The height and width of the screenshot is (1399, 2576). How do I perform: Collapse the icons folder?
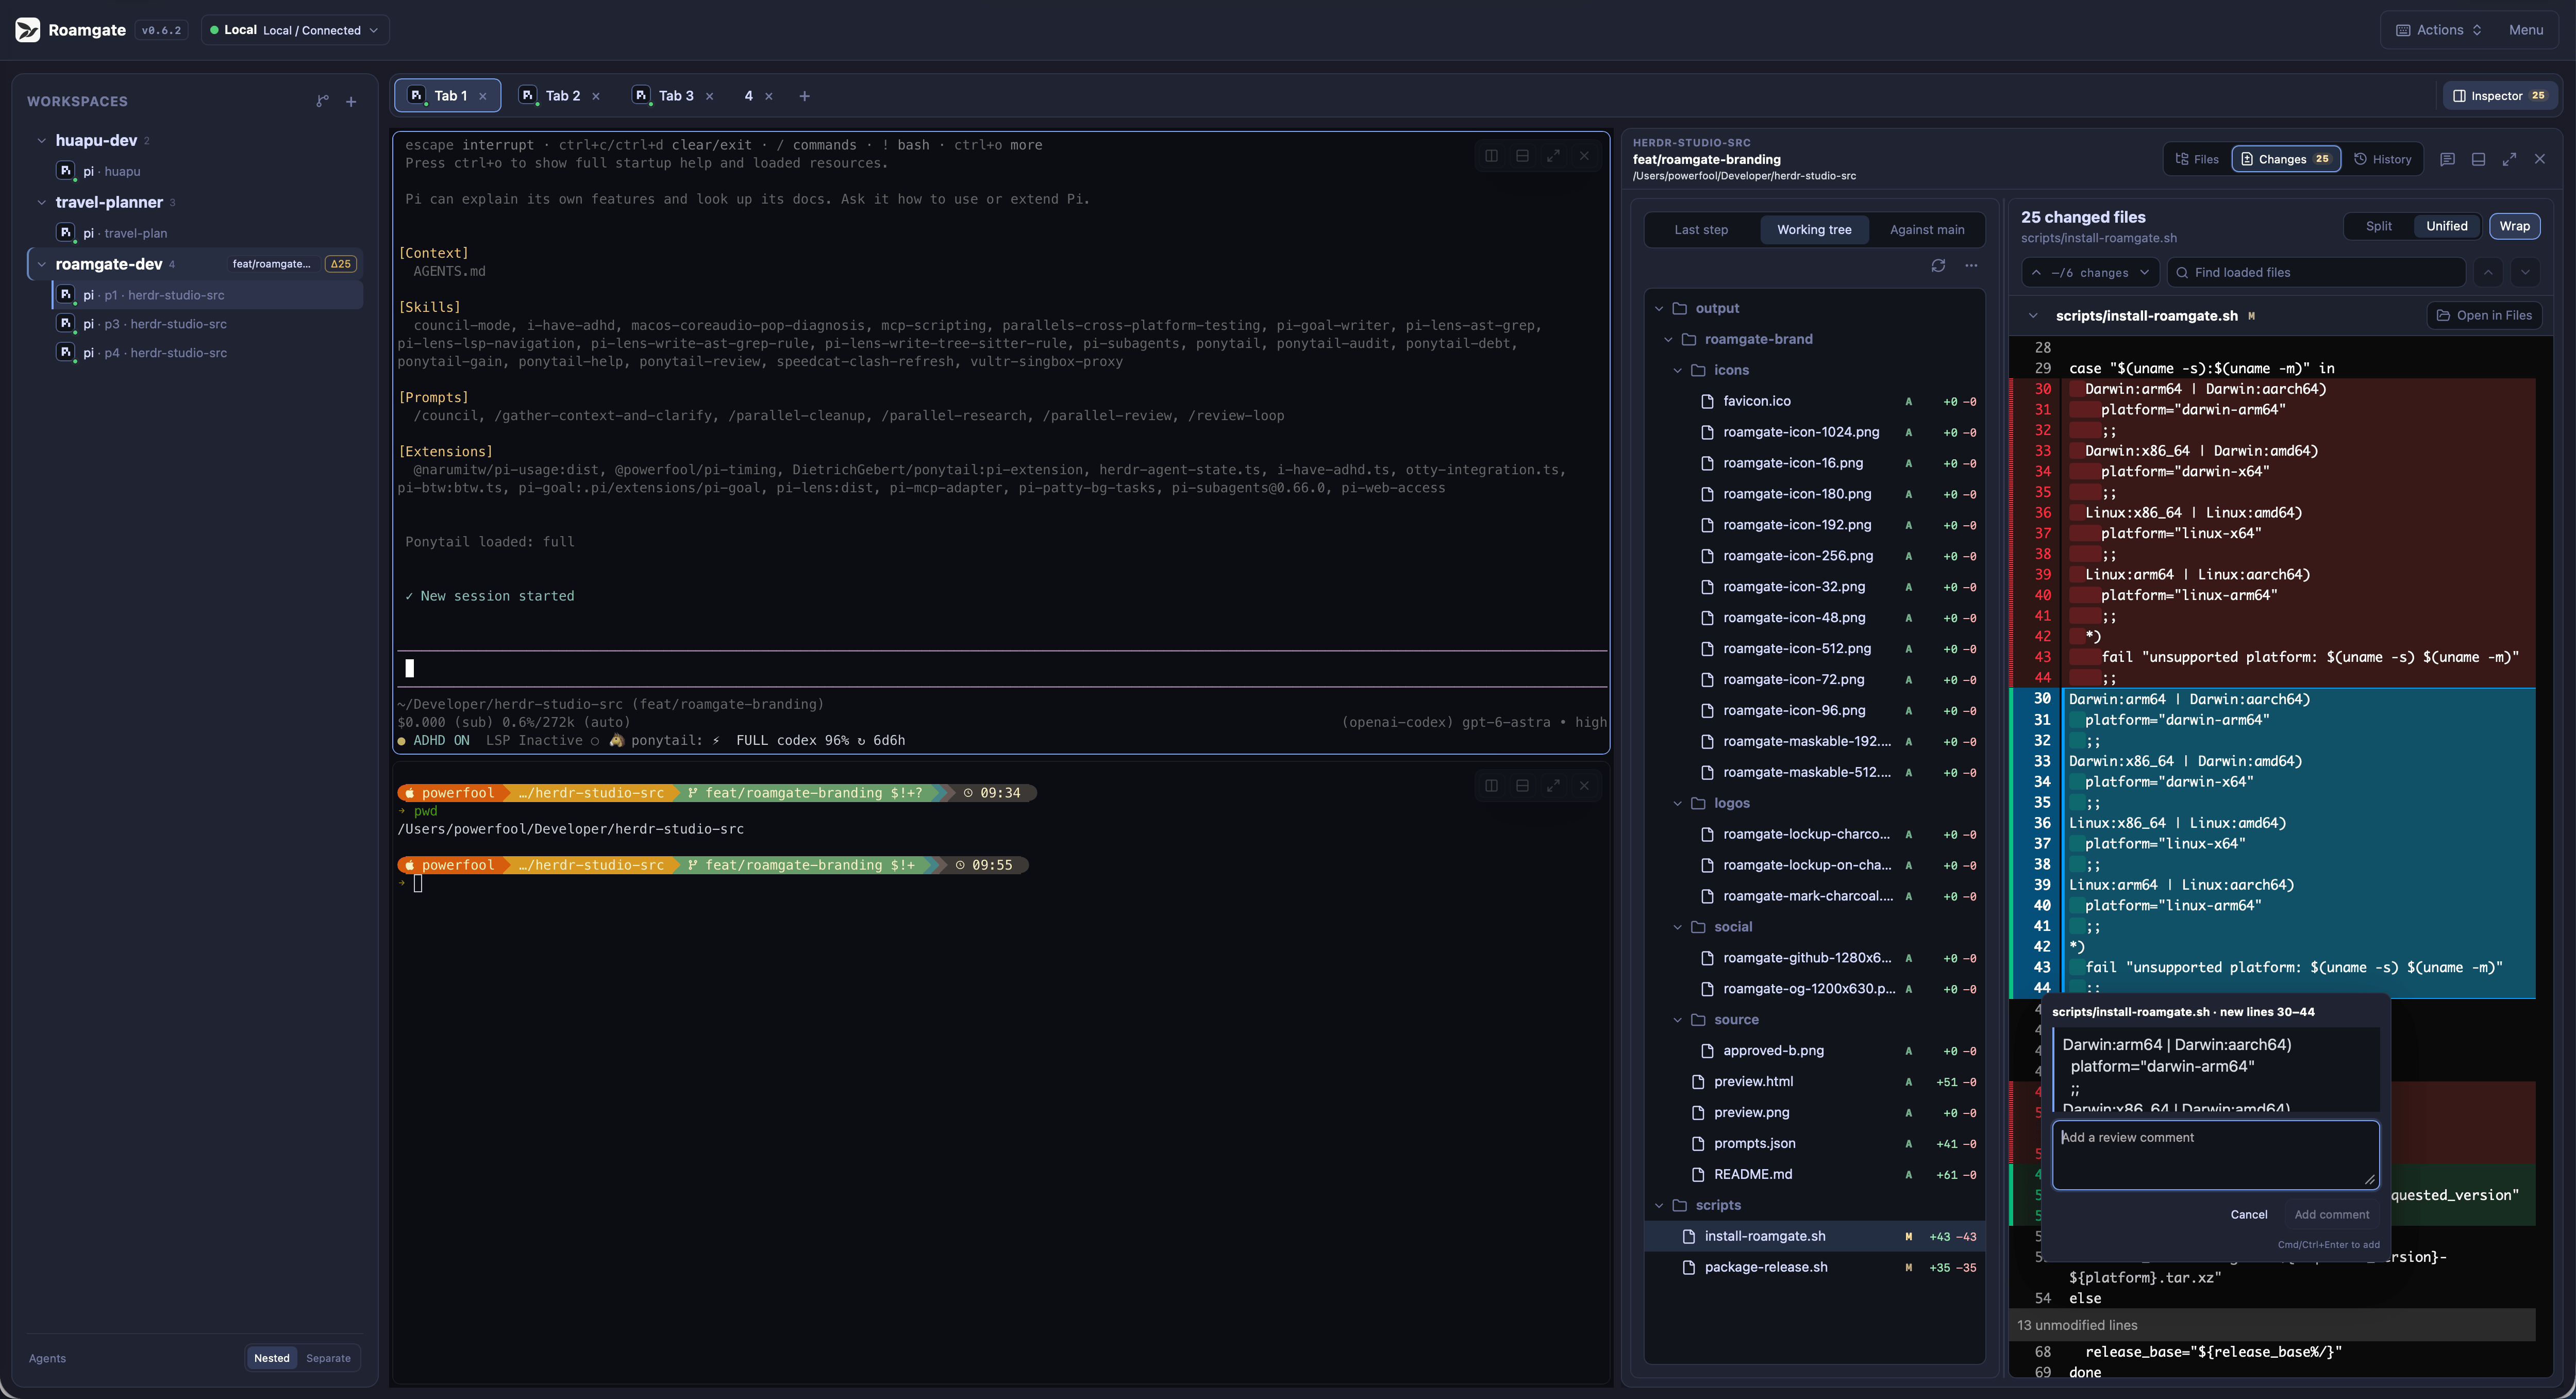coord(1677,371)
